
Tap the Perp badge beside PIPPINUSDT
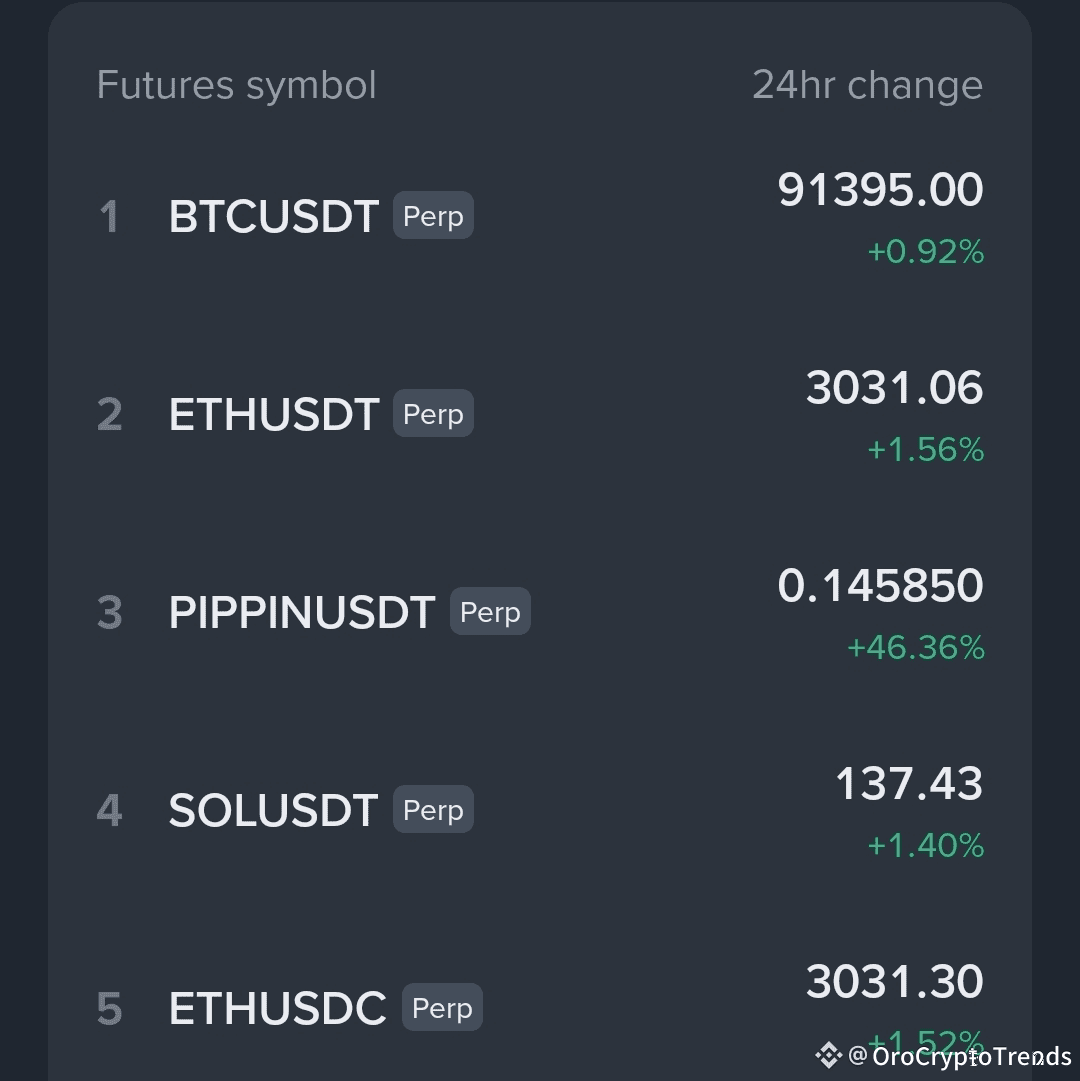(490, 612)
